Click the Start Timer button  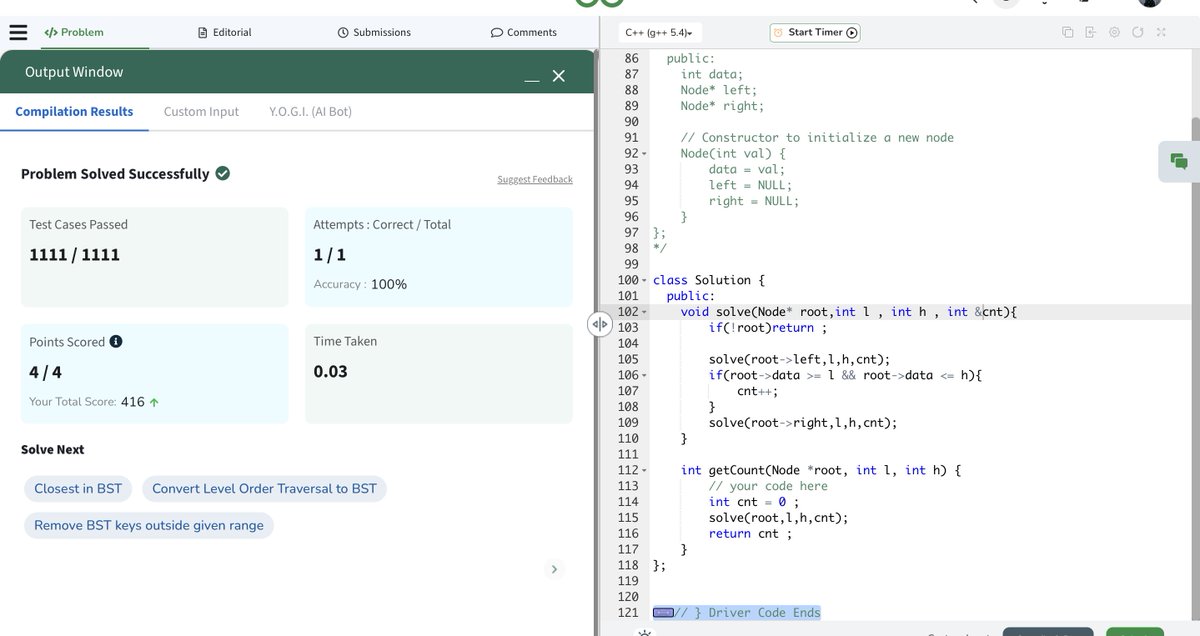pyautogui.click(x=815, y=32)
